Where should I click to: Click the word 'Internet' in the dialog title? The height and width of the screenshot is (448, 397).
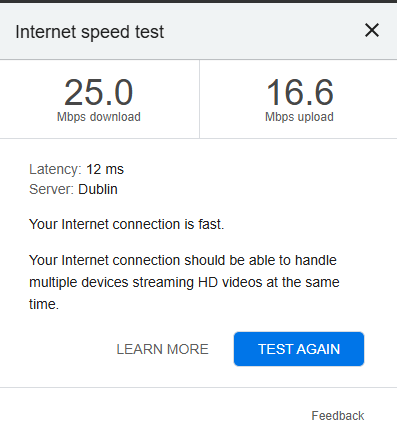[x=46, y=32]
